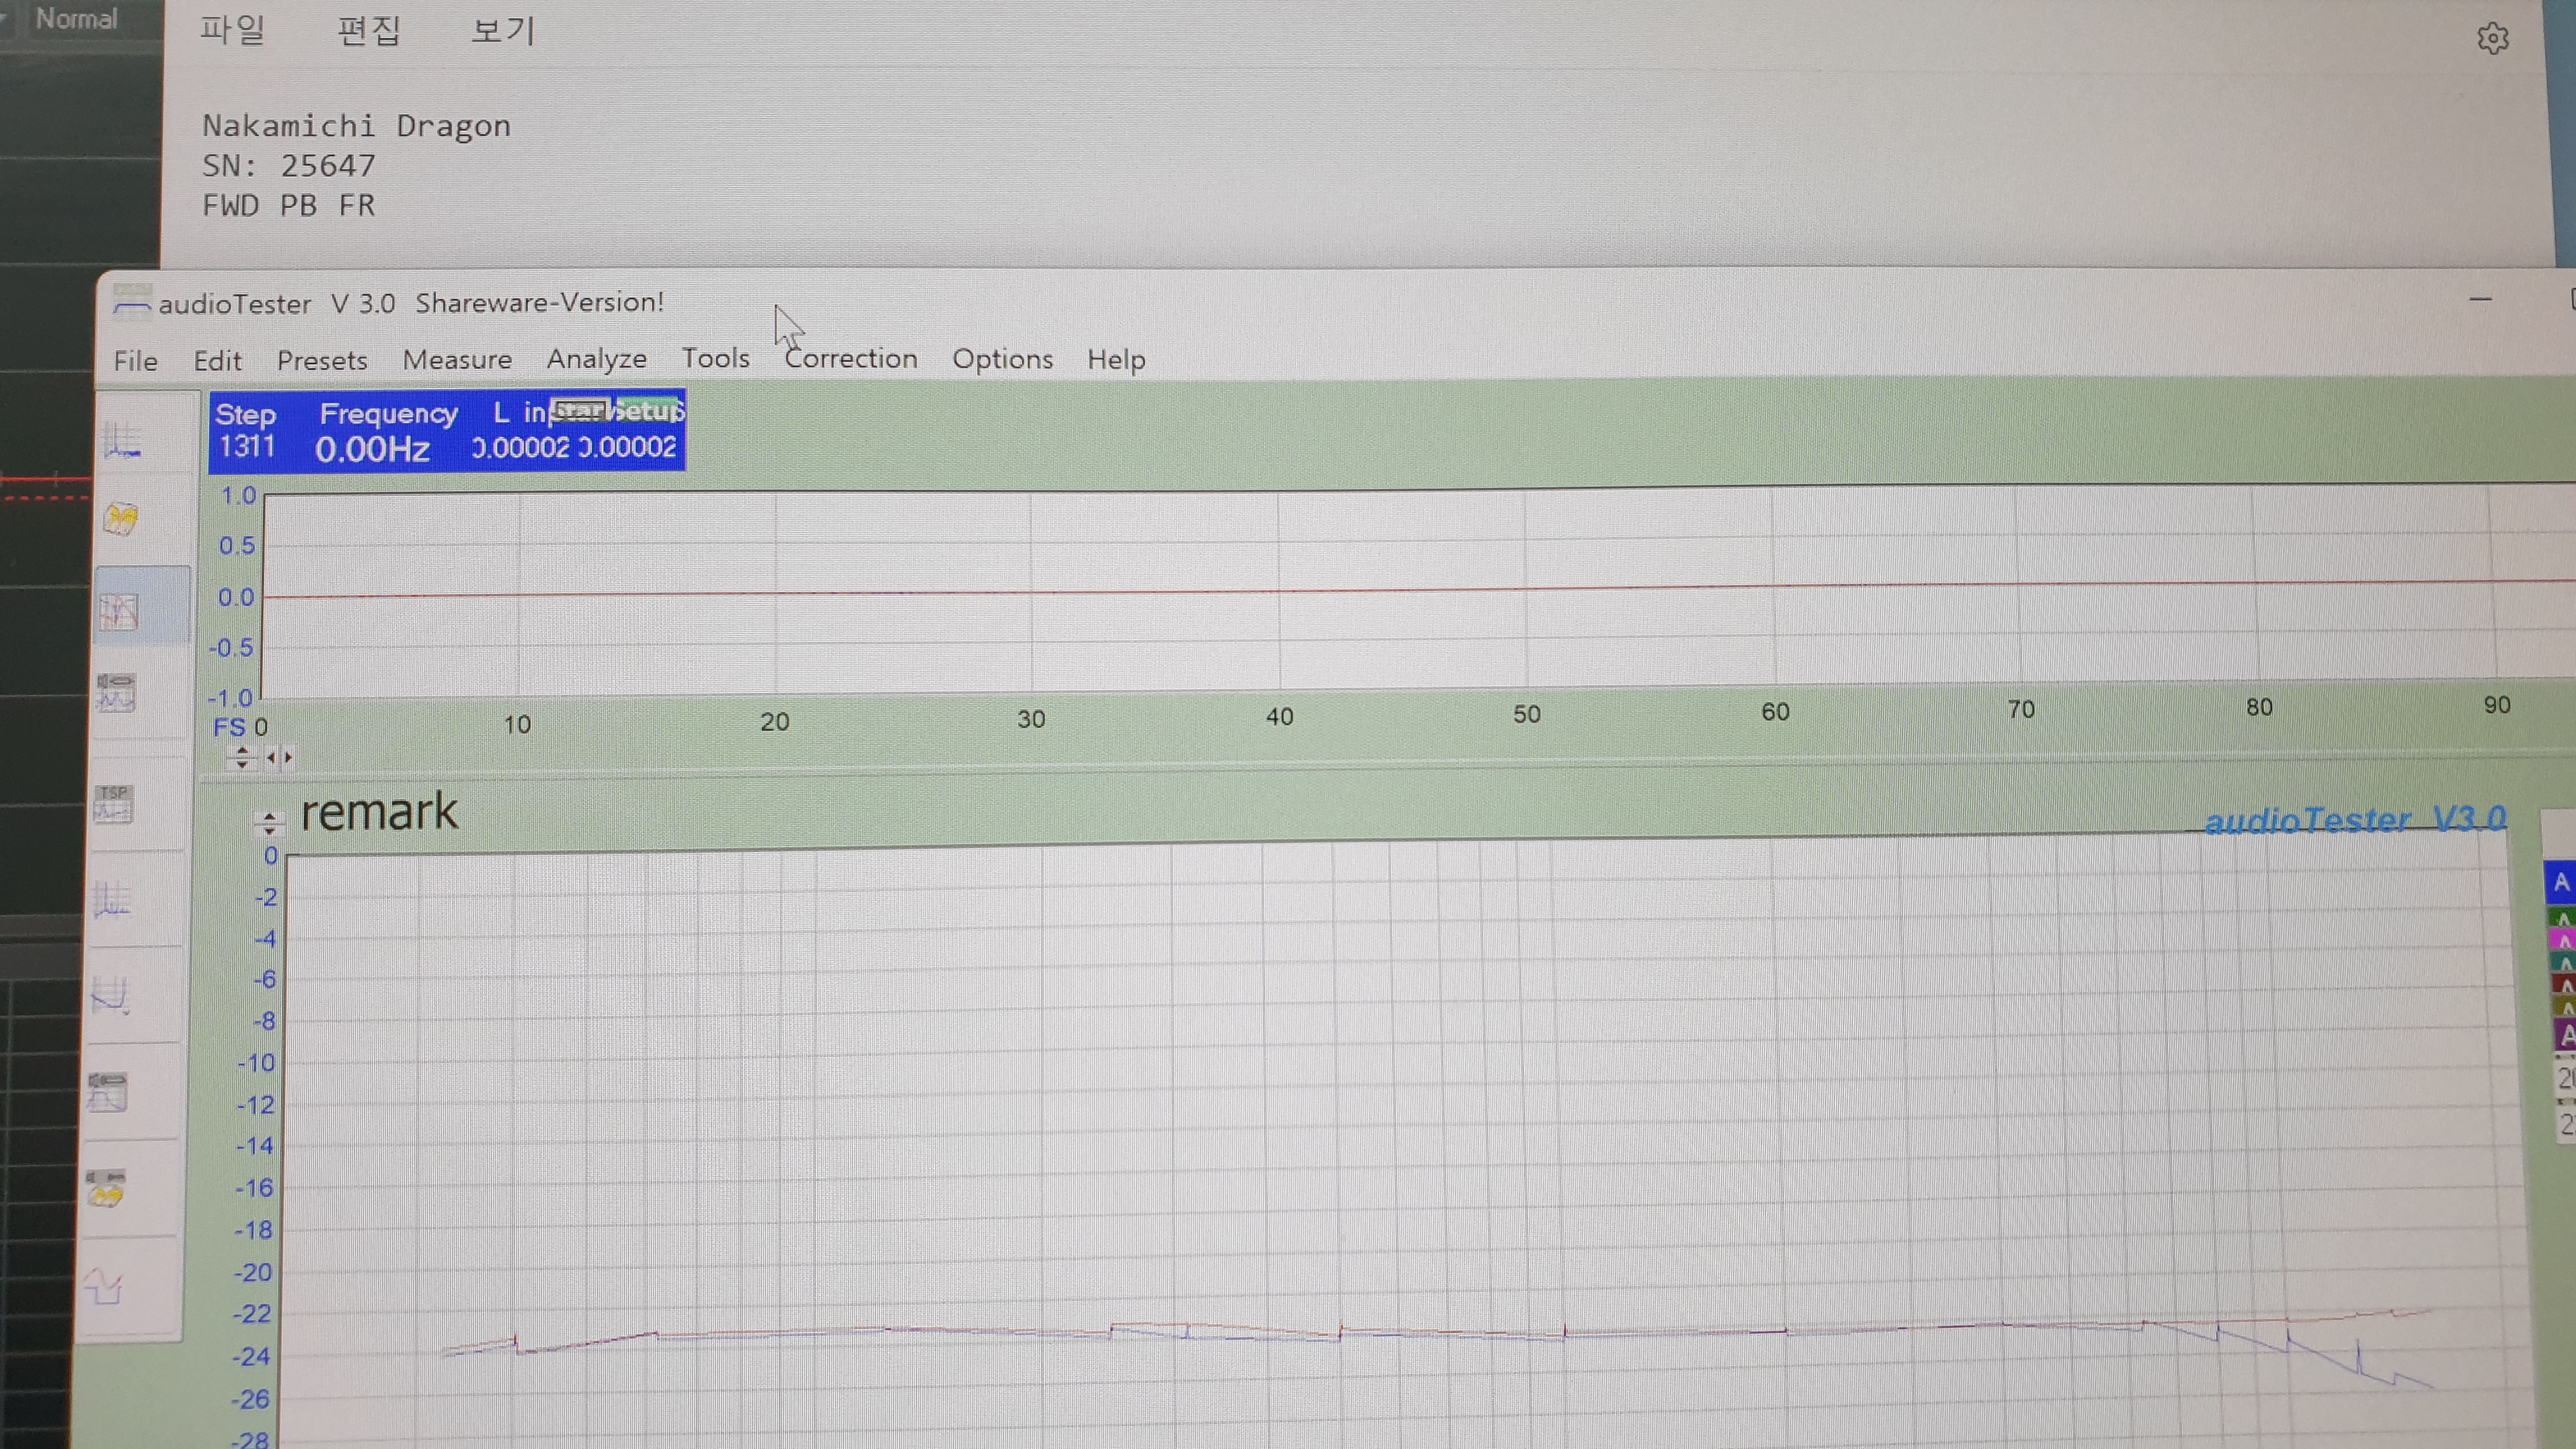Open the 3D waterfall measurement icon
The width and height of the screenshot is (2576, 1449).
click(121, 519)
